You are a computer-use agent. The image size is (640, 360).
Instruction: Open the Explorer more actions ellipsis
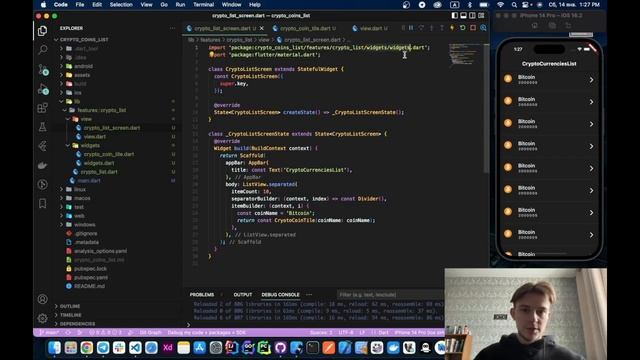coord(173,28)
